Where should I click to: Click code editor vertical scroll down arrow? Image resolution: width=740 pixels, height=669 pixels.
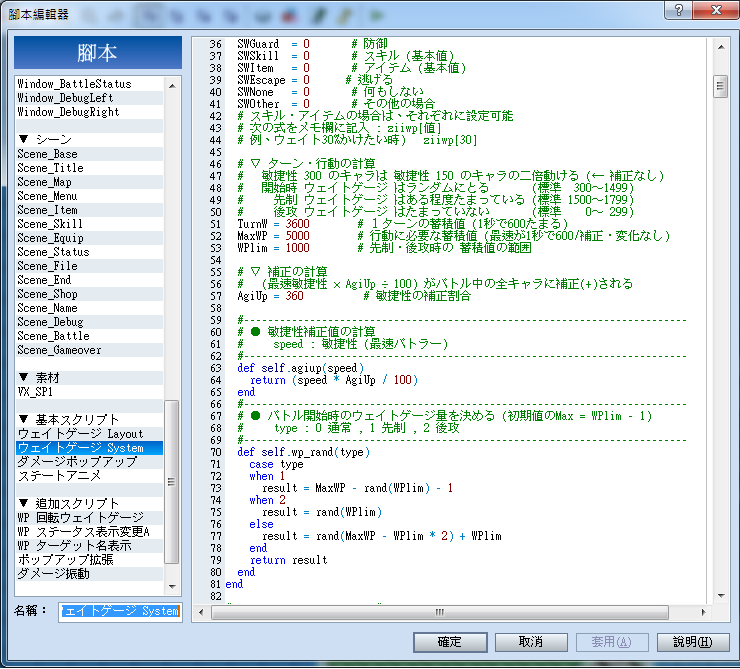coord(721,595)
